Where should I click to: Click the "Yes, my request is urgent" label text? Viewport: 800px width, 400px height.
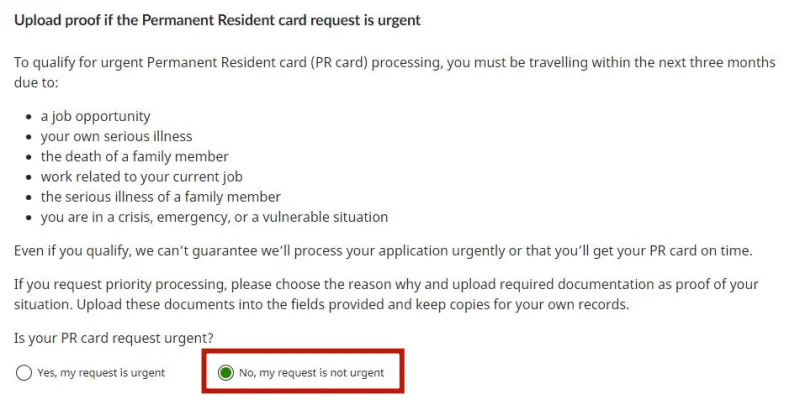(101, 373)
